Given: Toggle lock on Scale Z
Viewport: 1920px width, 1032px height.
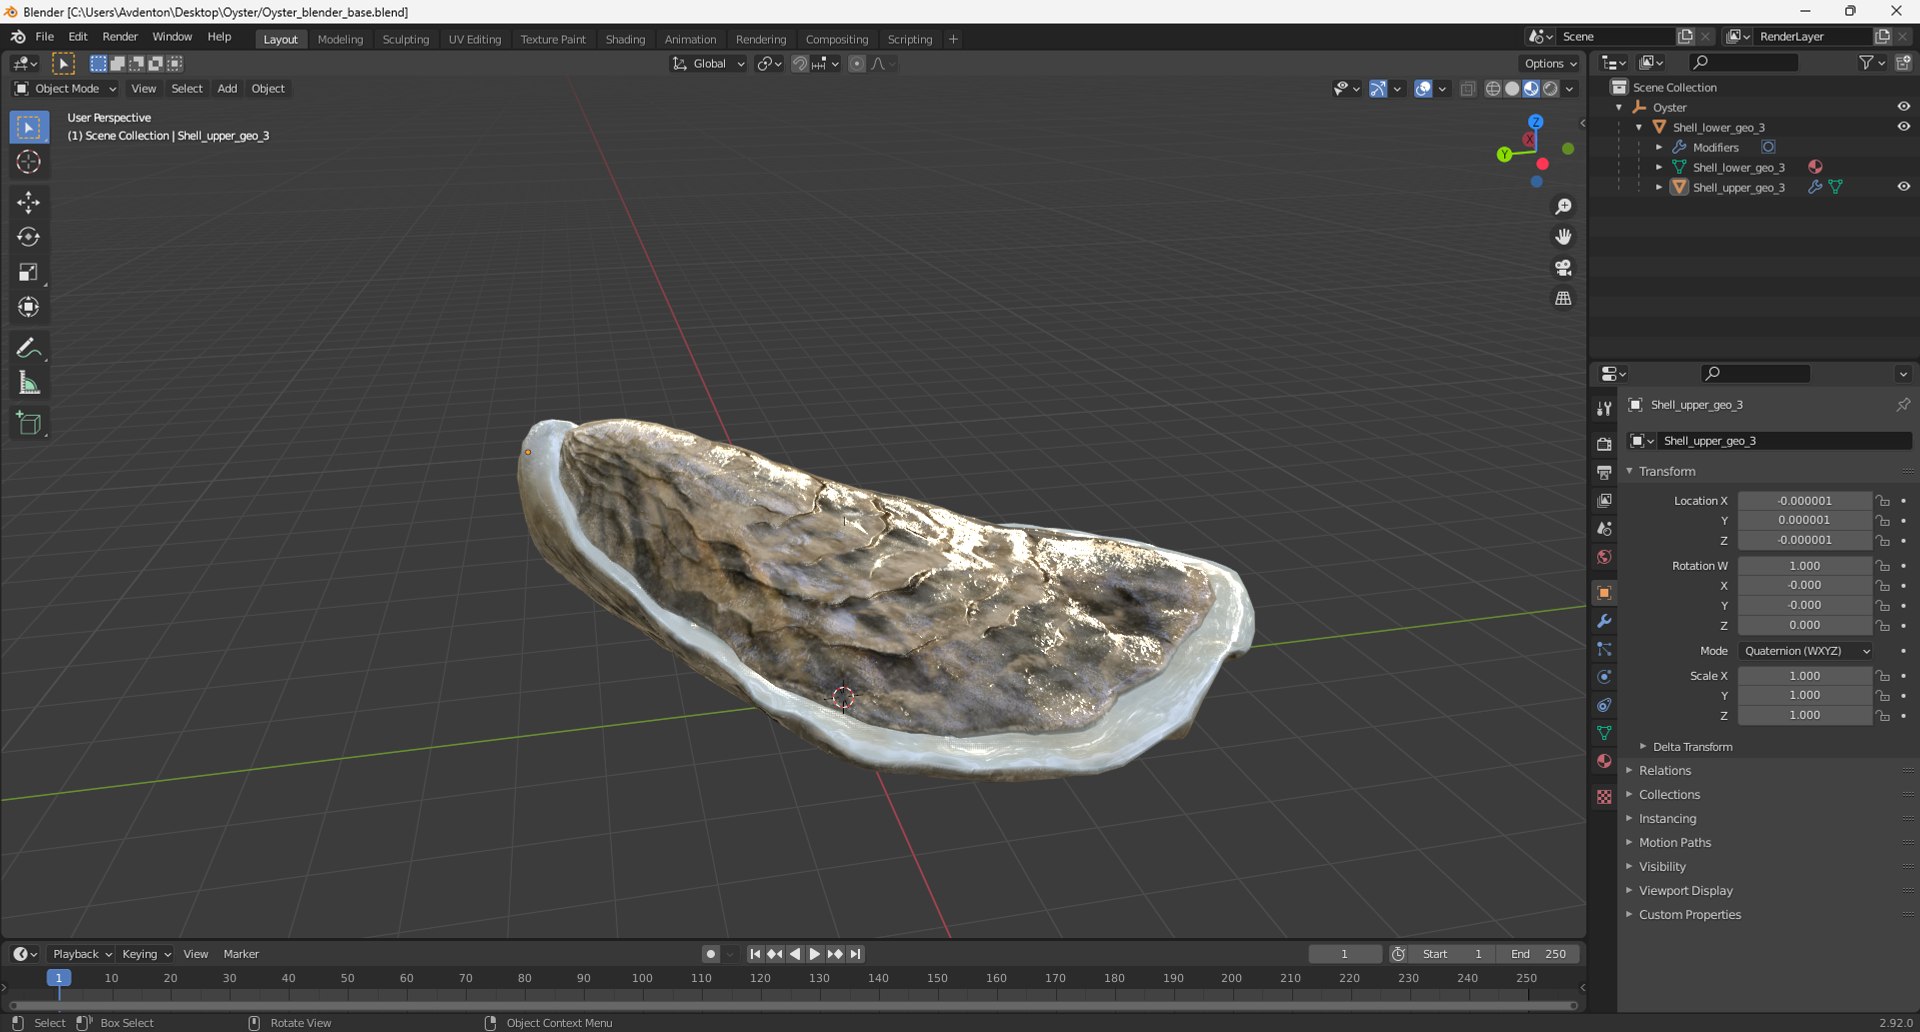Looking at the screenshot, I should click(x=1883, y=716).
